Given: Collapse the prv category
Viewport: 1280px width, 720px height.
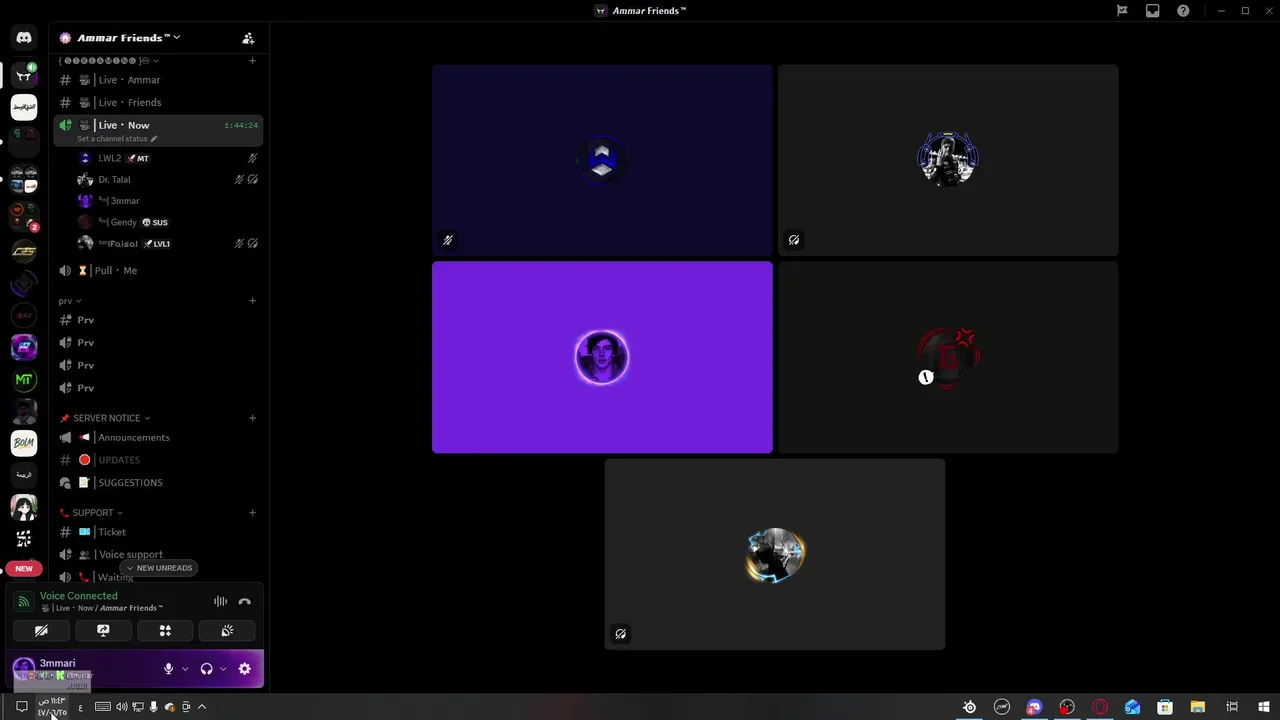Looking at the screenshot, I should click(x=70, y=301).
